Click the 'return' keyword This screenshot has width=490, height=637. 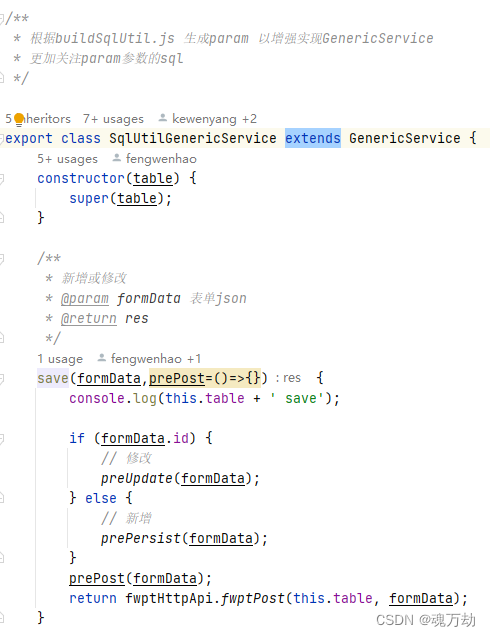[x=93, y=598]
